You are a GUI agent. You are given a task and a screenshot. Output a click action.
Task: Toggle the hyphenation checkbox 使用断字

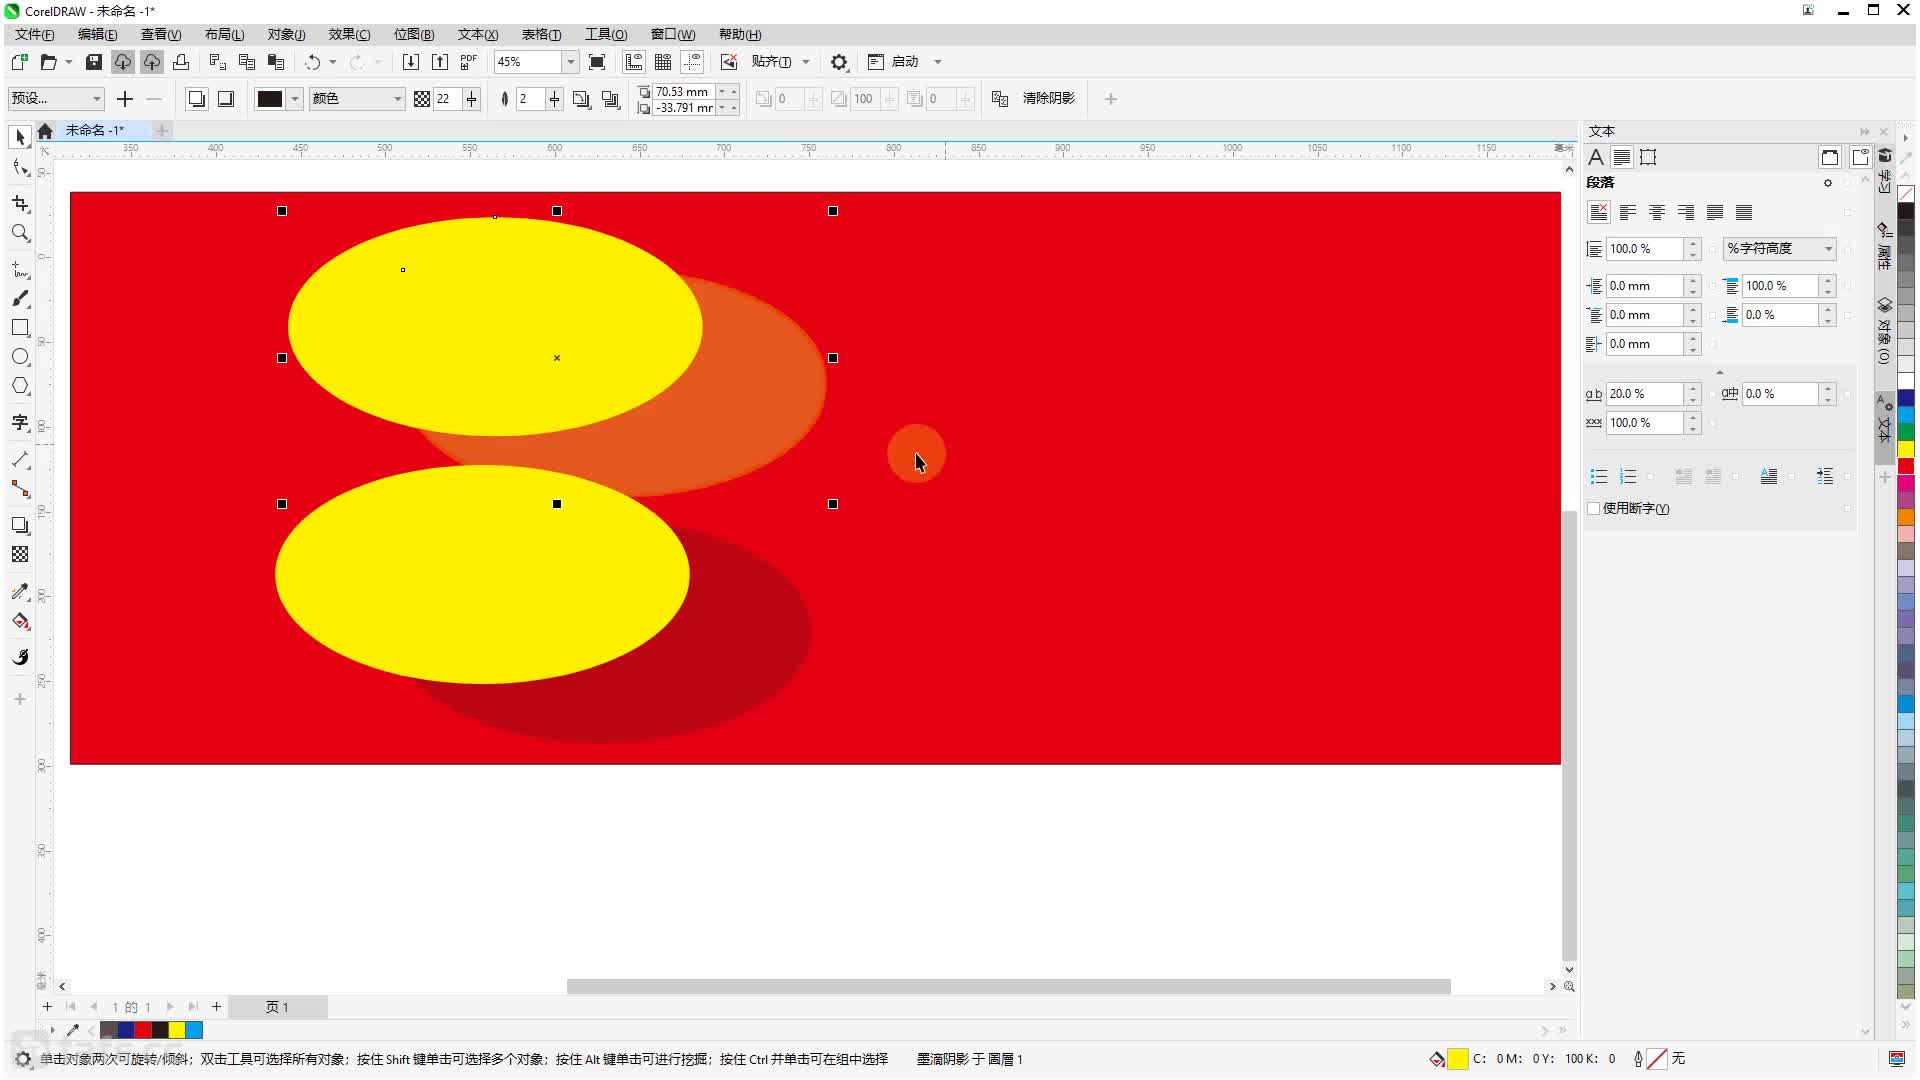pos(1594,508)
